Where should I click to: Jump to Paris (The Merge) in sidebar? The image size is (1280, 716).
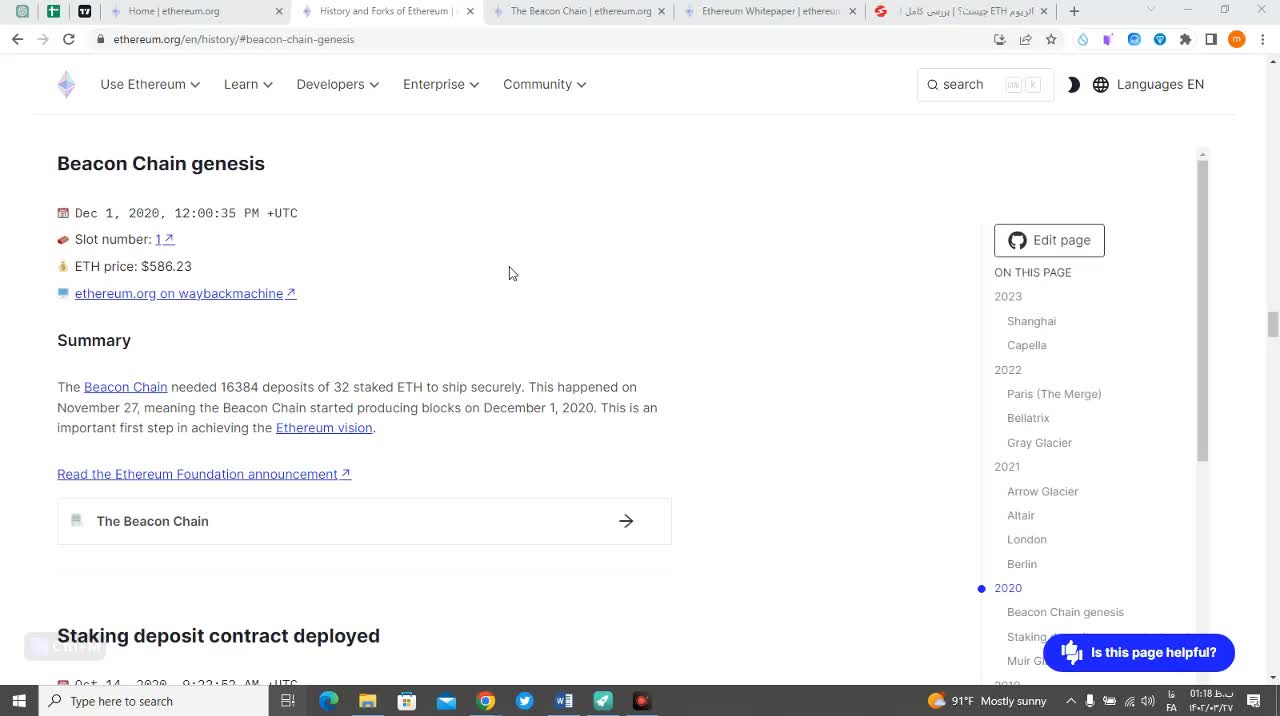pyautogui.click(x=1054, y=394)
